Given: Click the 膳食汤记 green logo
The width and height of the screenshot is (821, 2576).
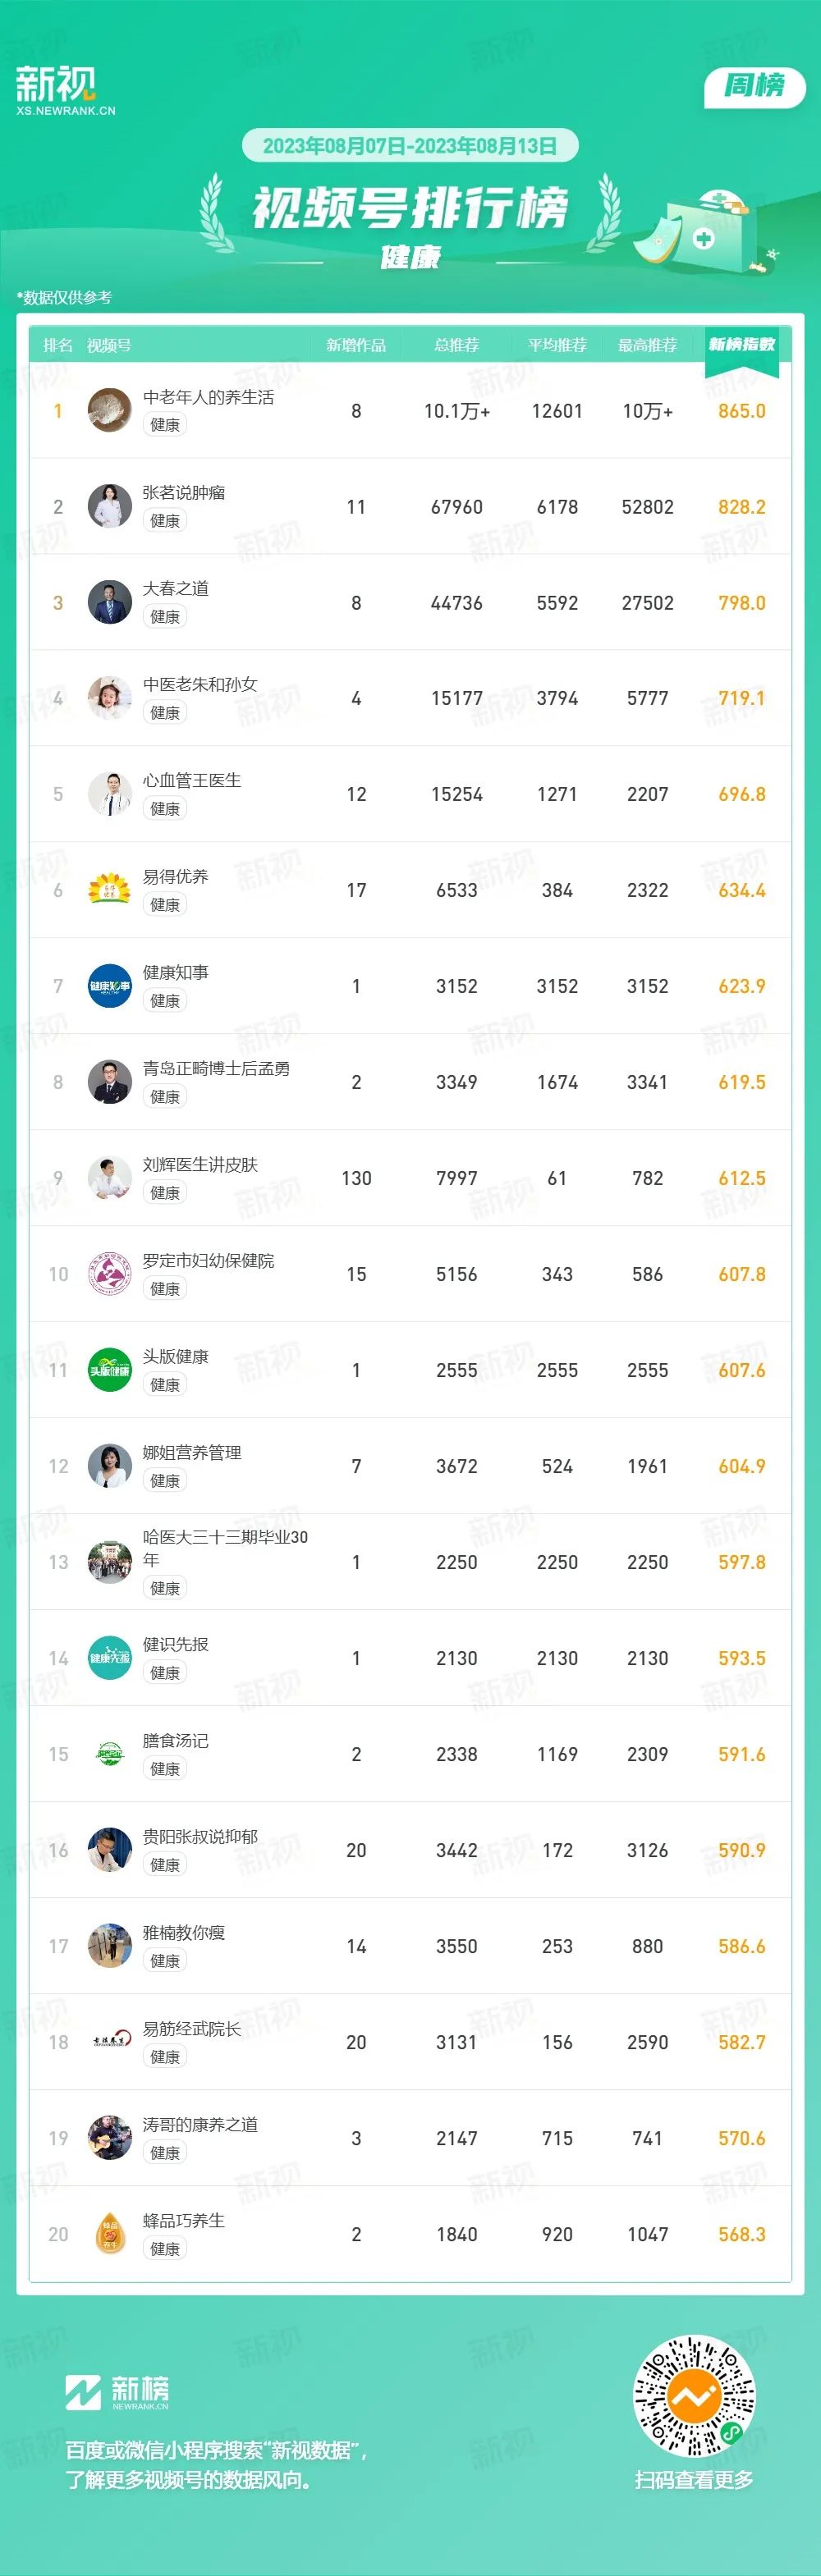Looking at the screenshot, I should (109, 1754).
